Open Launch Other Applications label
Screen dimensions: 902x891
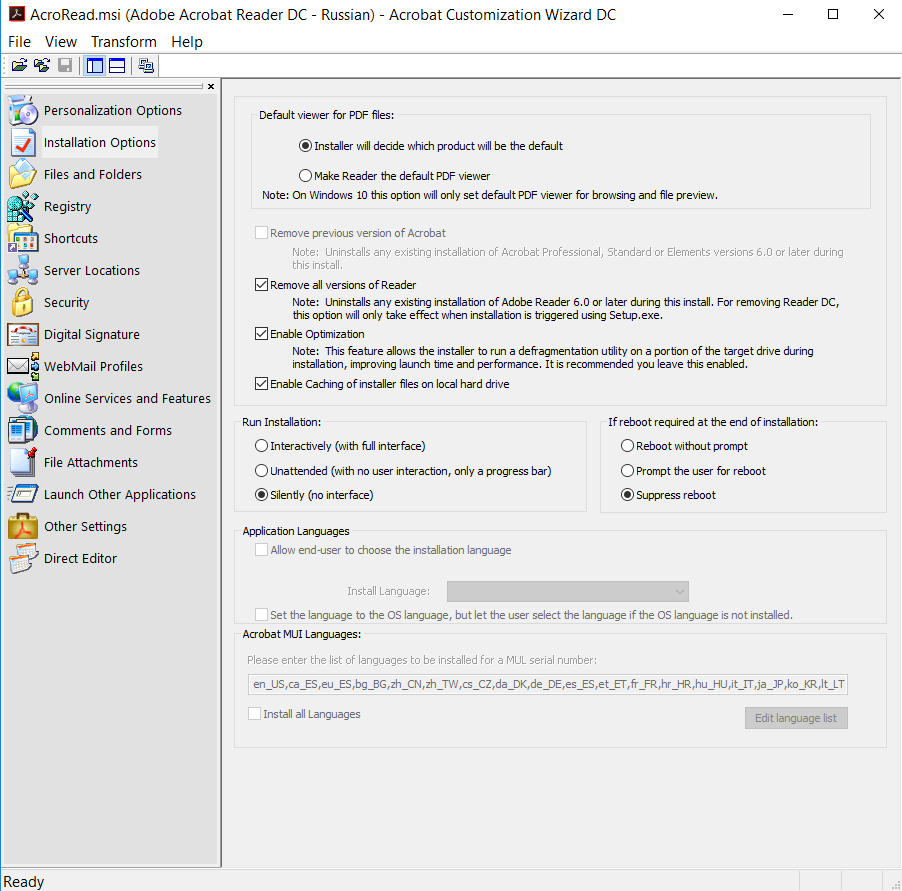tap(120, 494)
